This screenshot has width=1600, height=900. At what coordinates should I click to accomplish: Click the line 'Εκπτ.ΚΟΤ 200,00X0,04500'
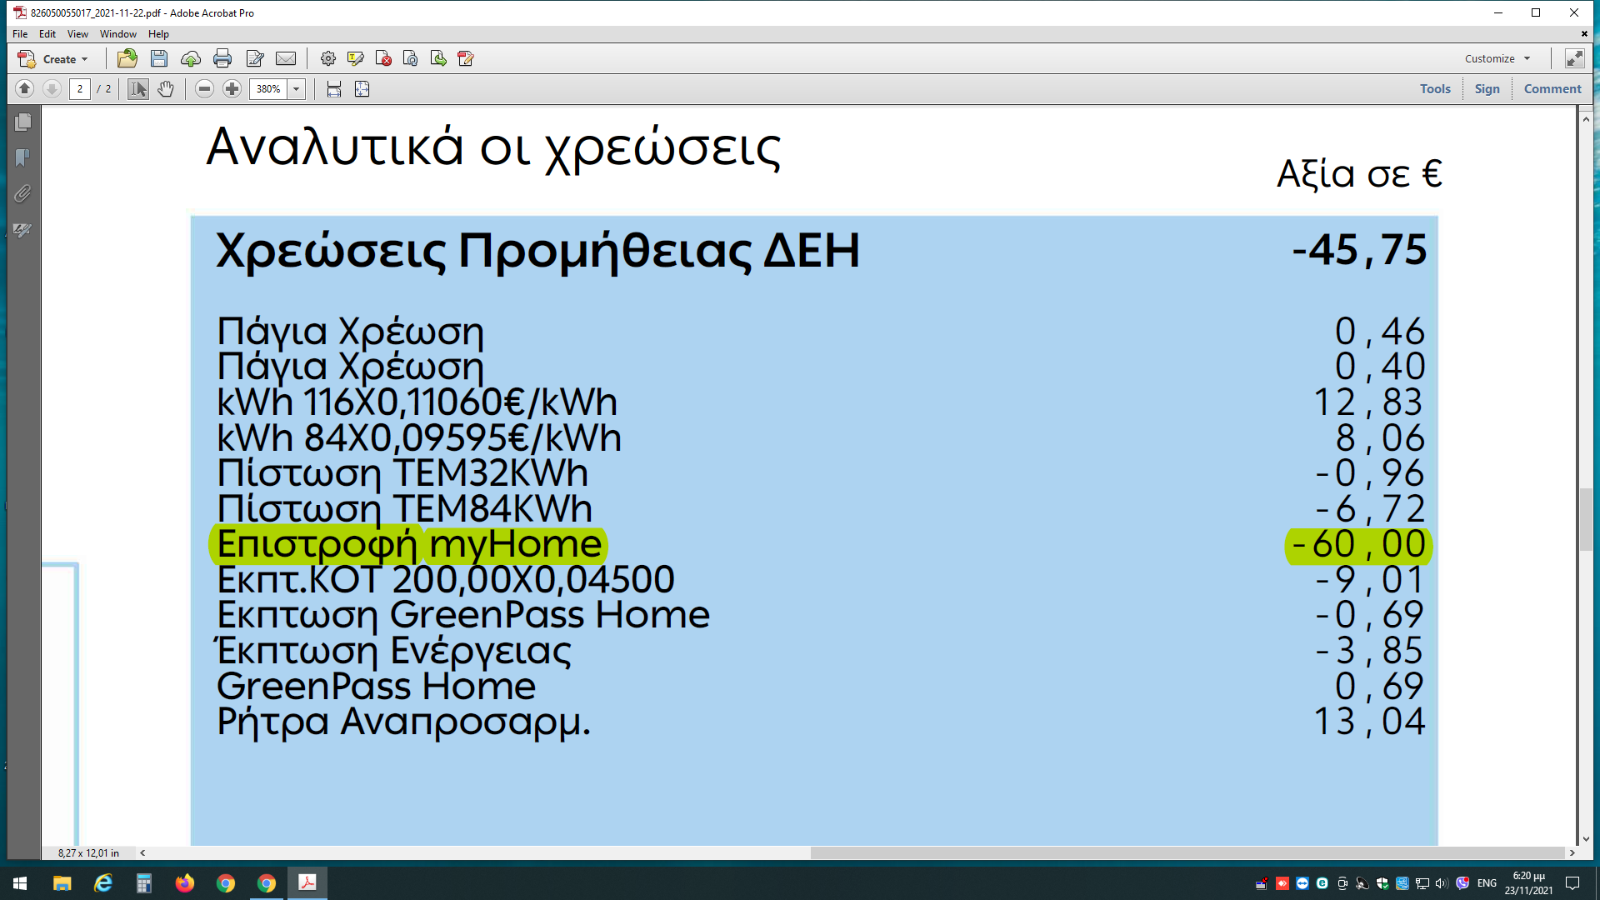[446, 580]
